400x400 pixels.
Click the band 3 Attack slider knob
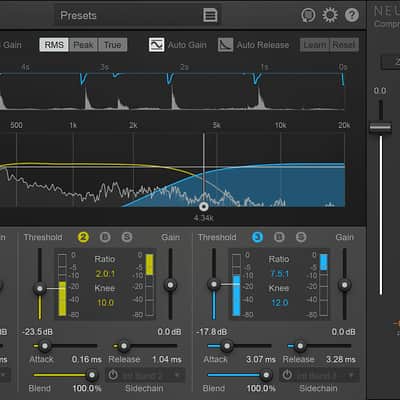pyautogui.click(x=227, y=346)
